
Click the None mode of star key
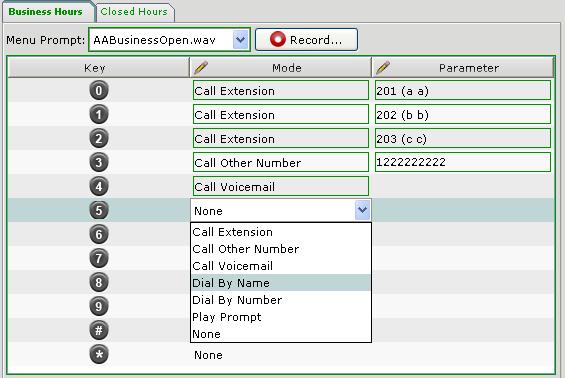(x=208, y=355)
